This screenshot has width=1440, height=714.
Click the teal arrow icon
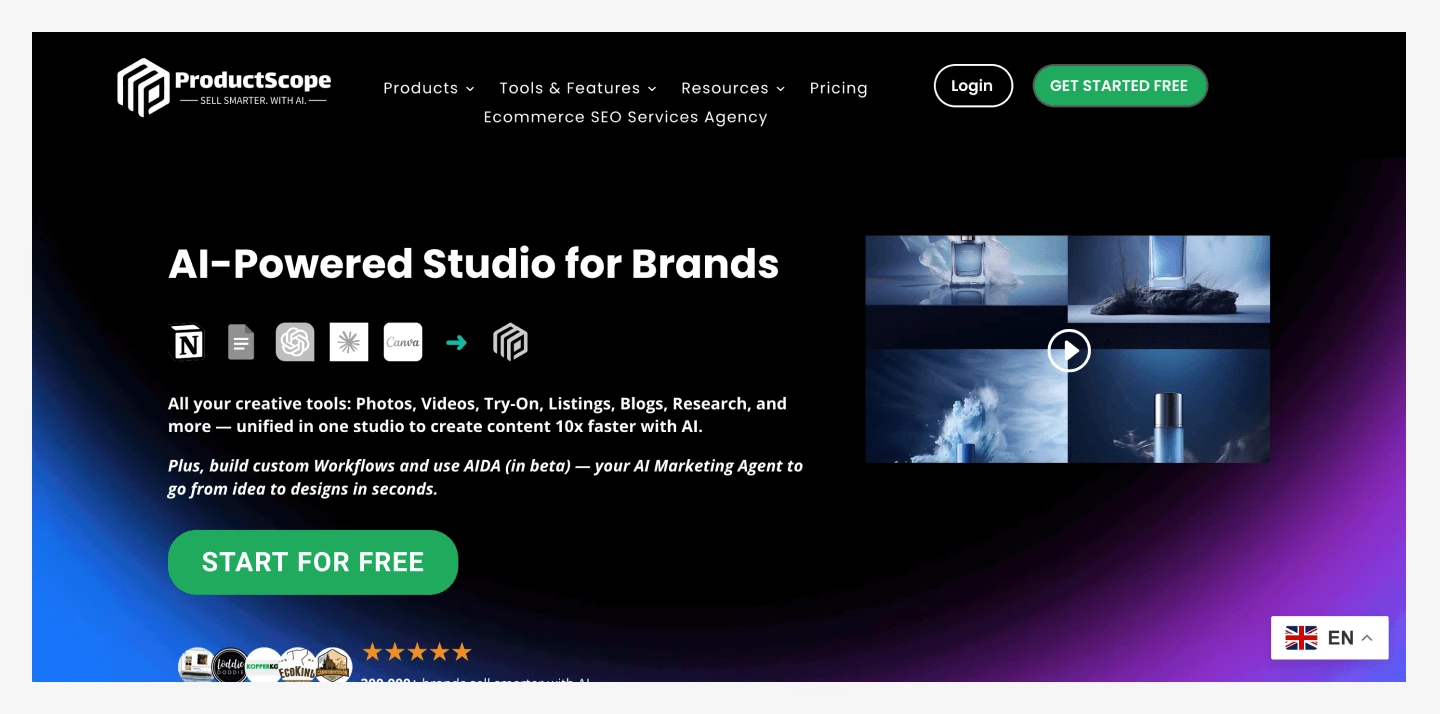click(456, 343)
